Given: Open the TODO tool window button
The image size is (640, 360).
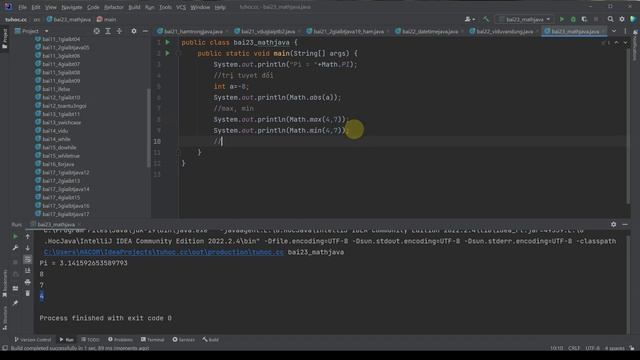Looking at the screenshot, I should click(x=90, y=340).
